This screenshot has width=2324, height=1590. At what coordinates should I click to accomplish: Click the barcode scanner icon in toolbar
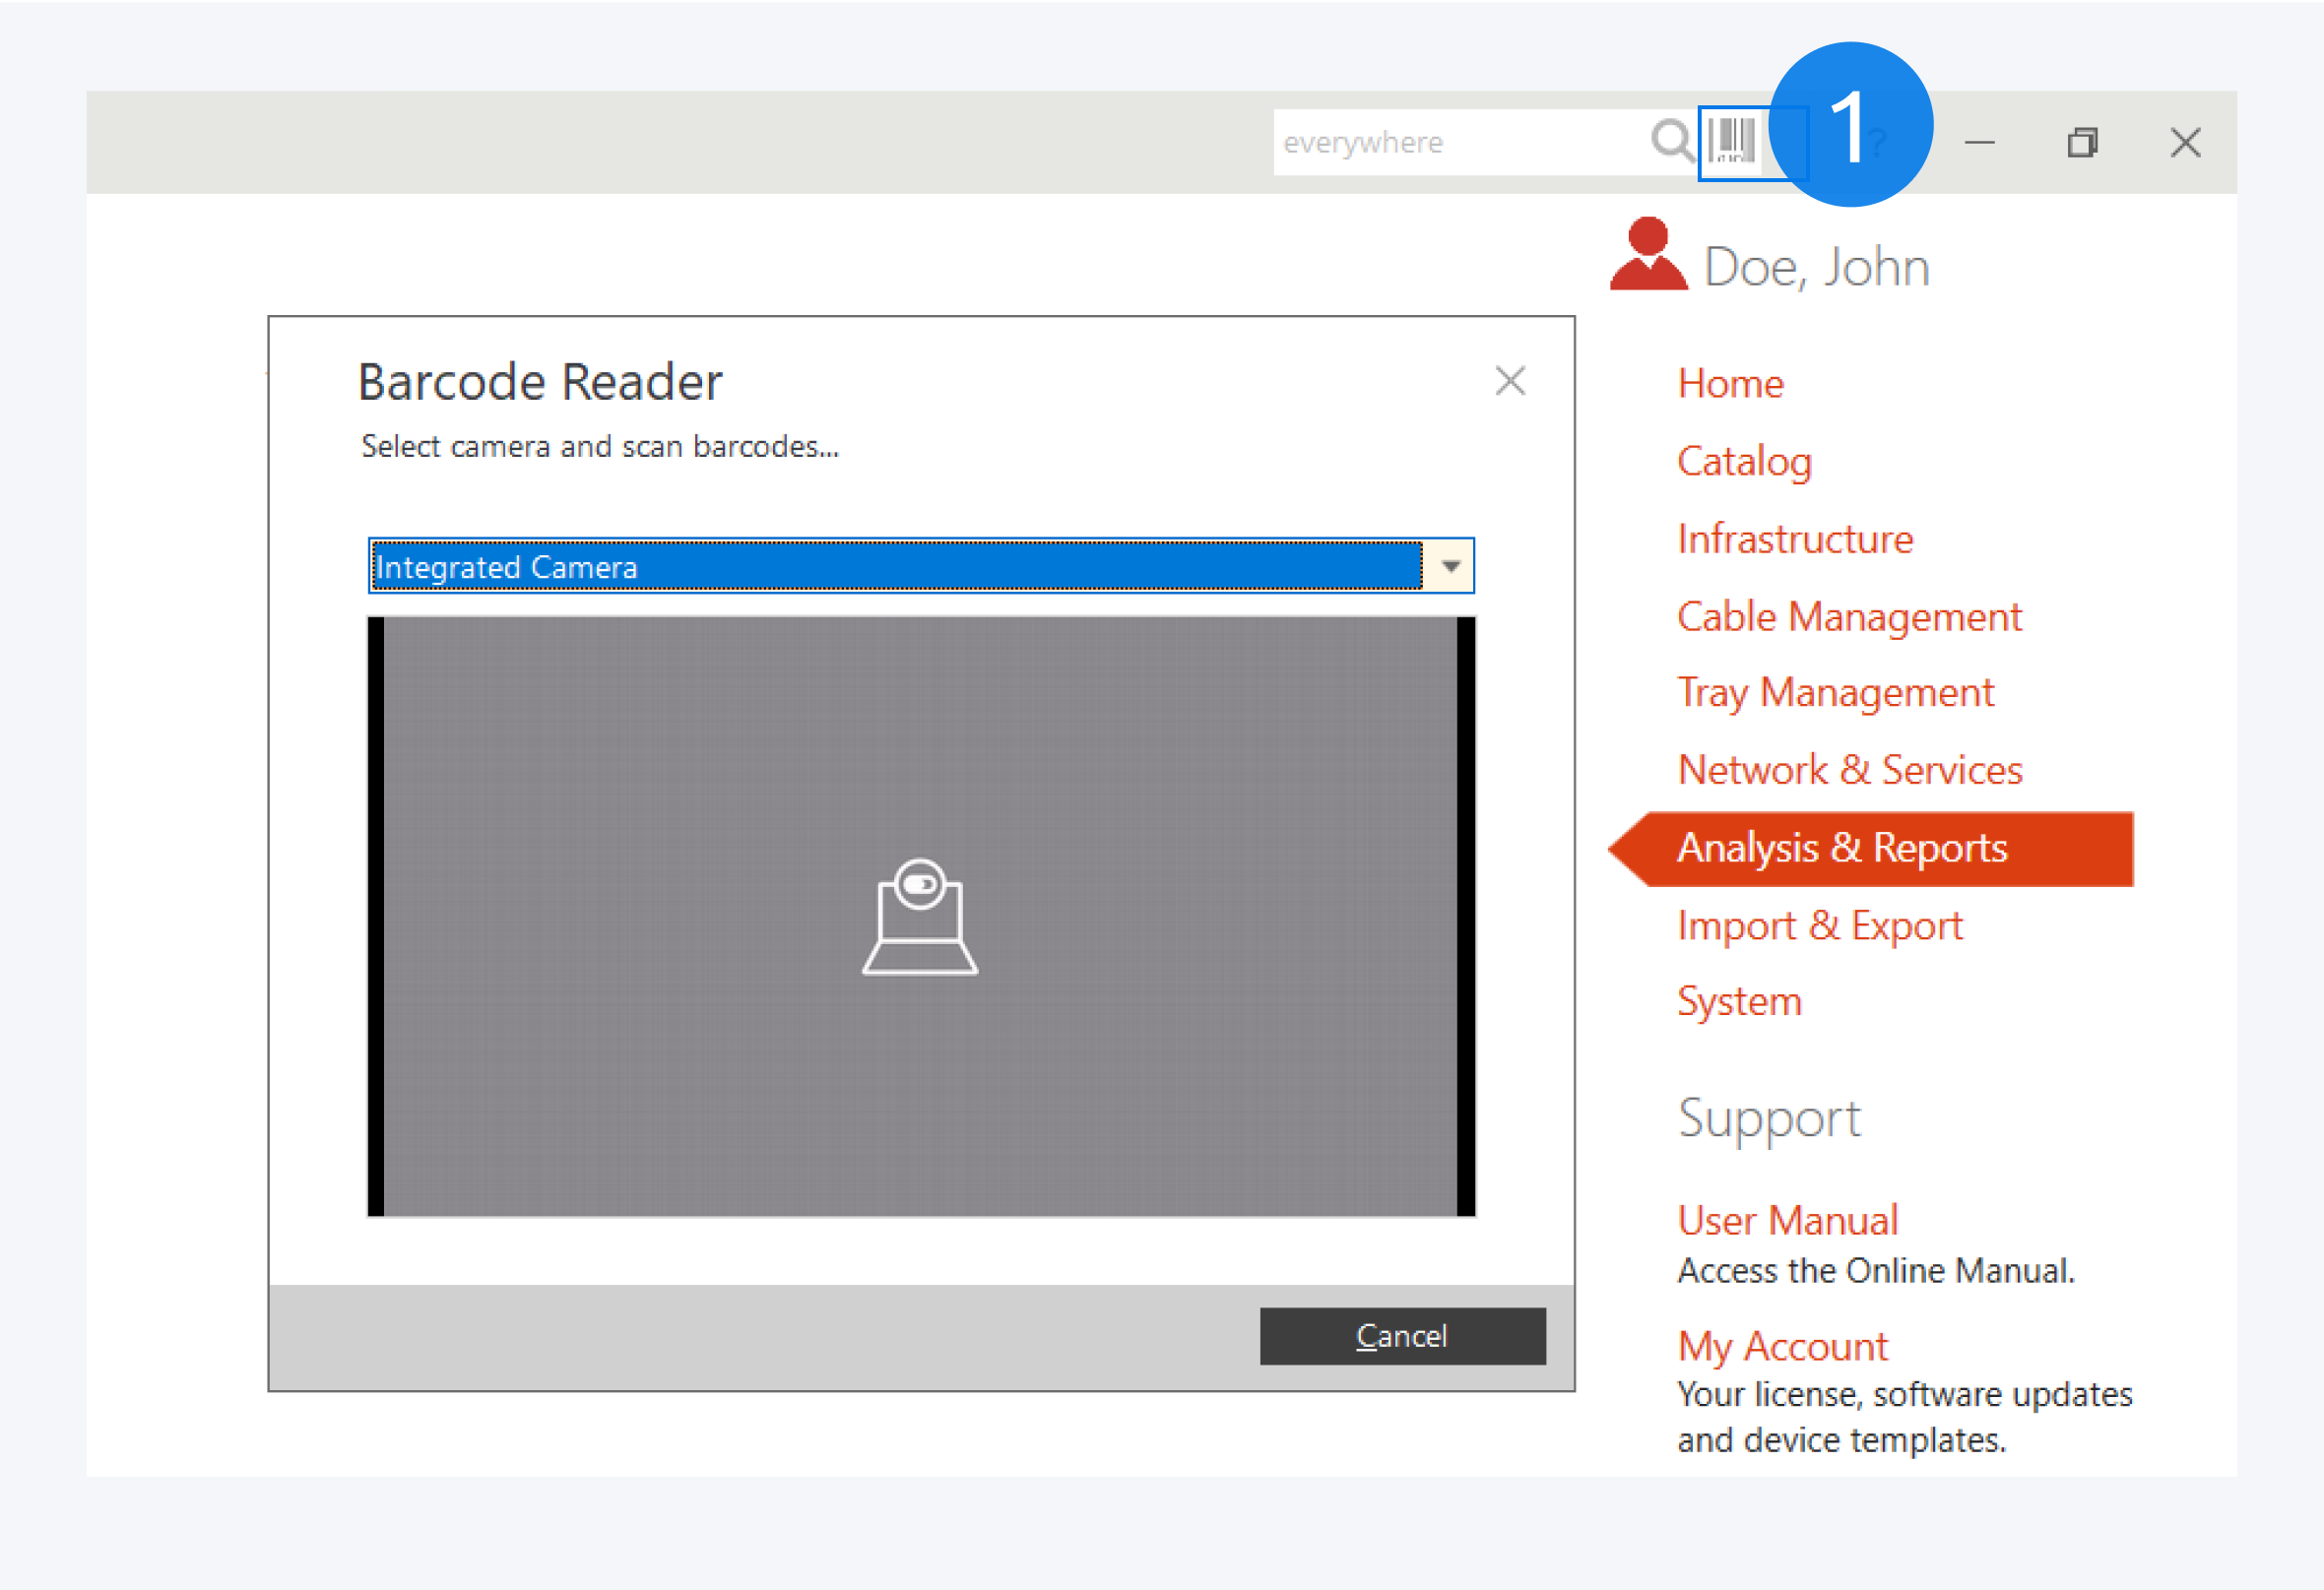tap(1732, 141)
